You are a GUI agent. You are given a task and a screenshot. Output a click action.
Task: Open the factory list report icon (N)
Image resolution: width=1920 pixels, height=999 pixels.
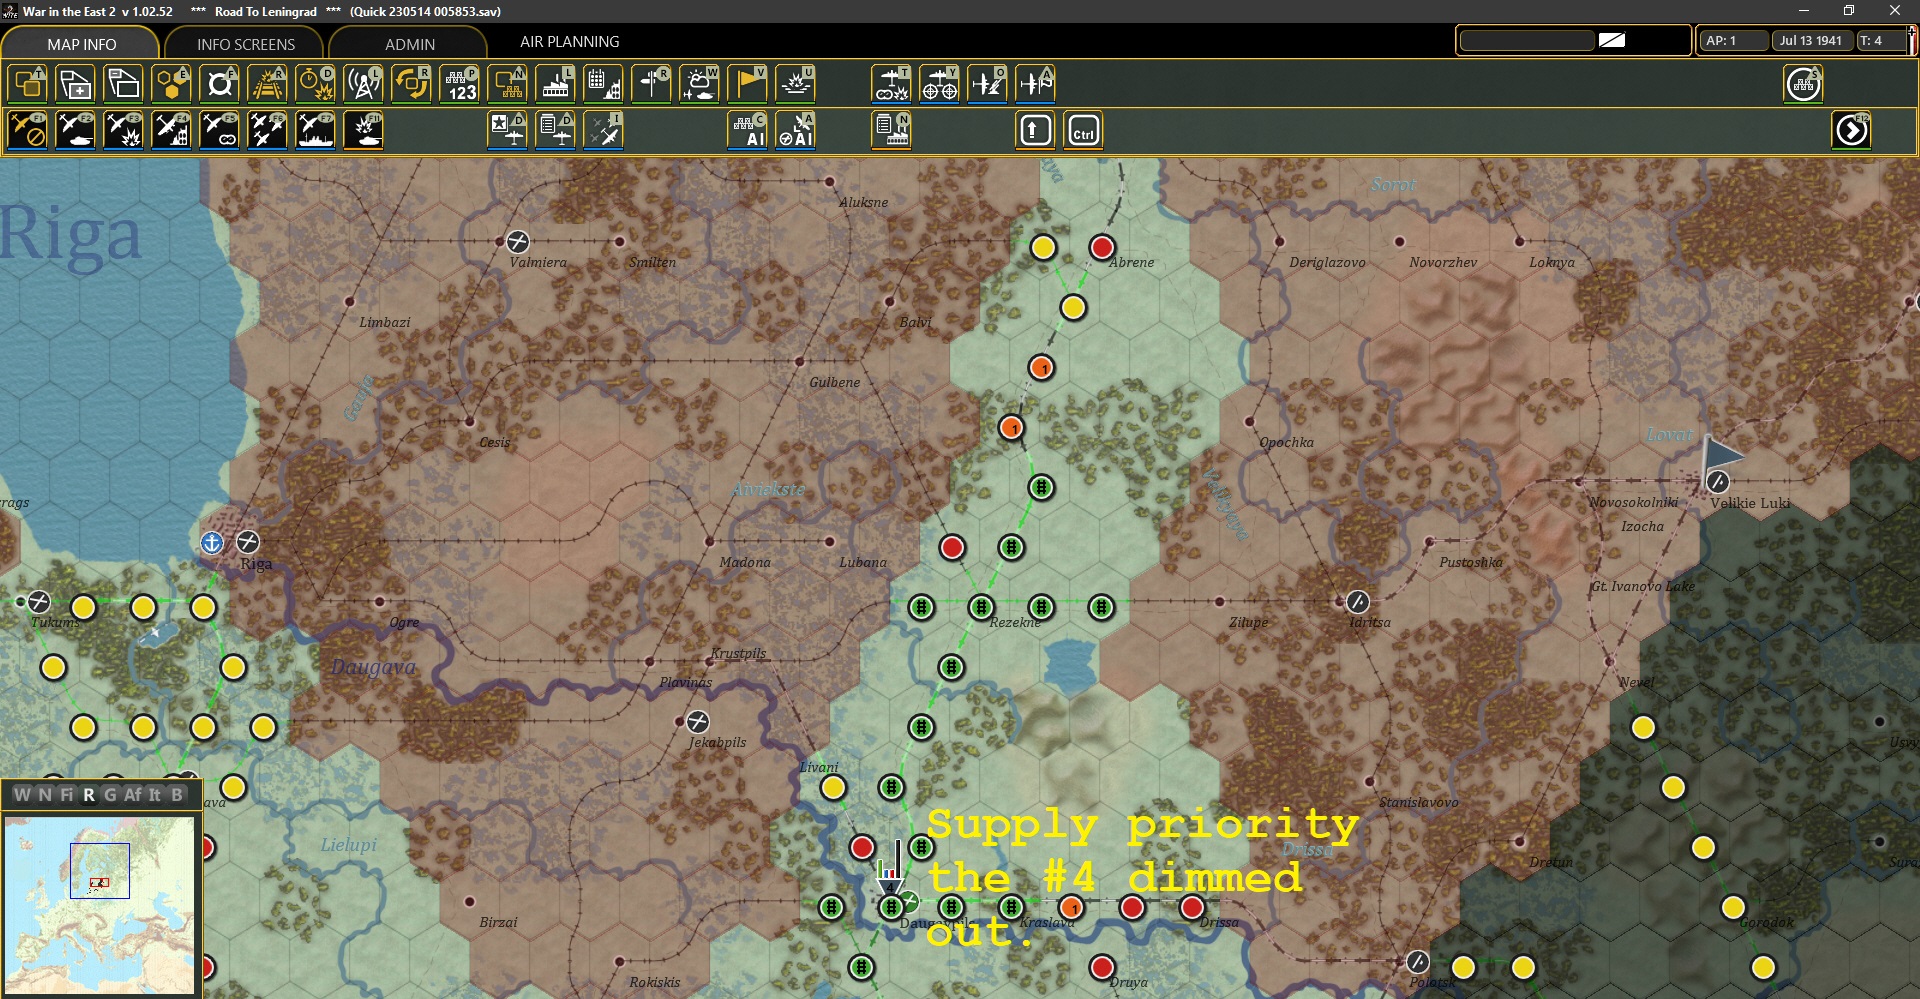point(891,130)
